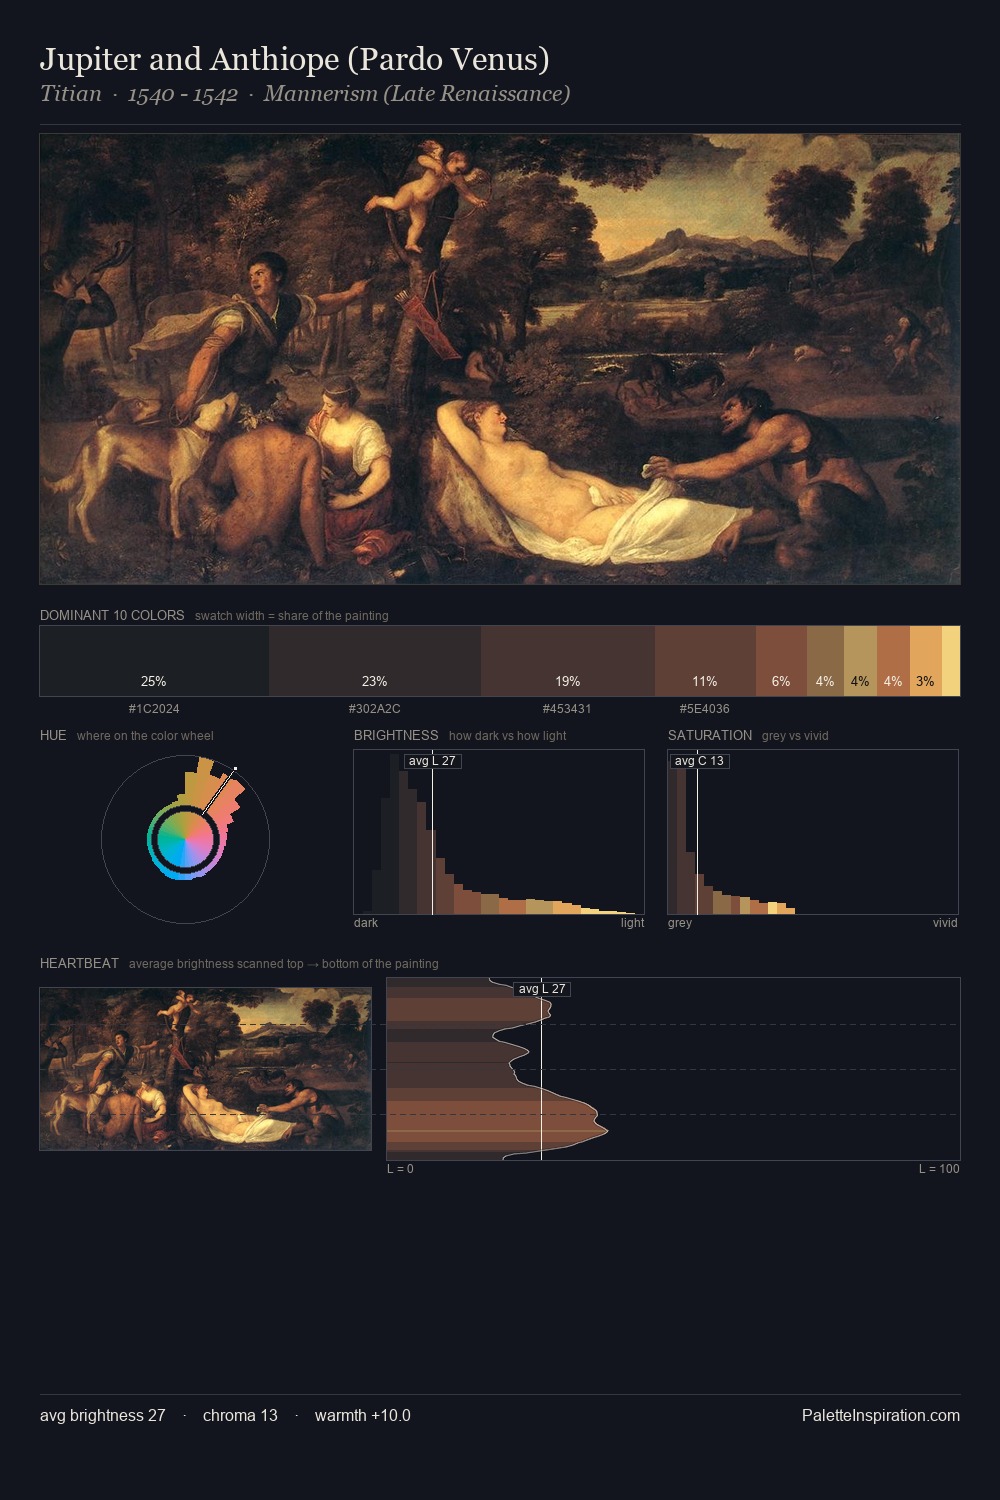Click the footer text chroma 13
The width and height of the screenshot is (1000, 1500).
240,1415
